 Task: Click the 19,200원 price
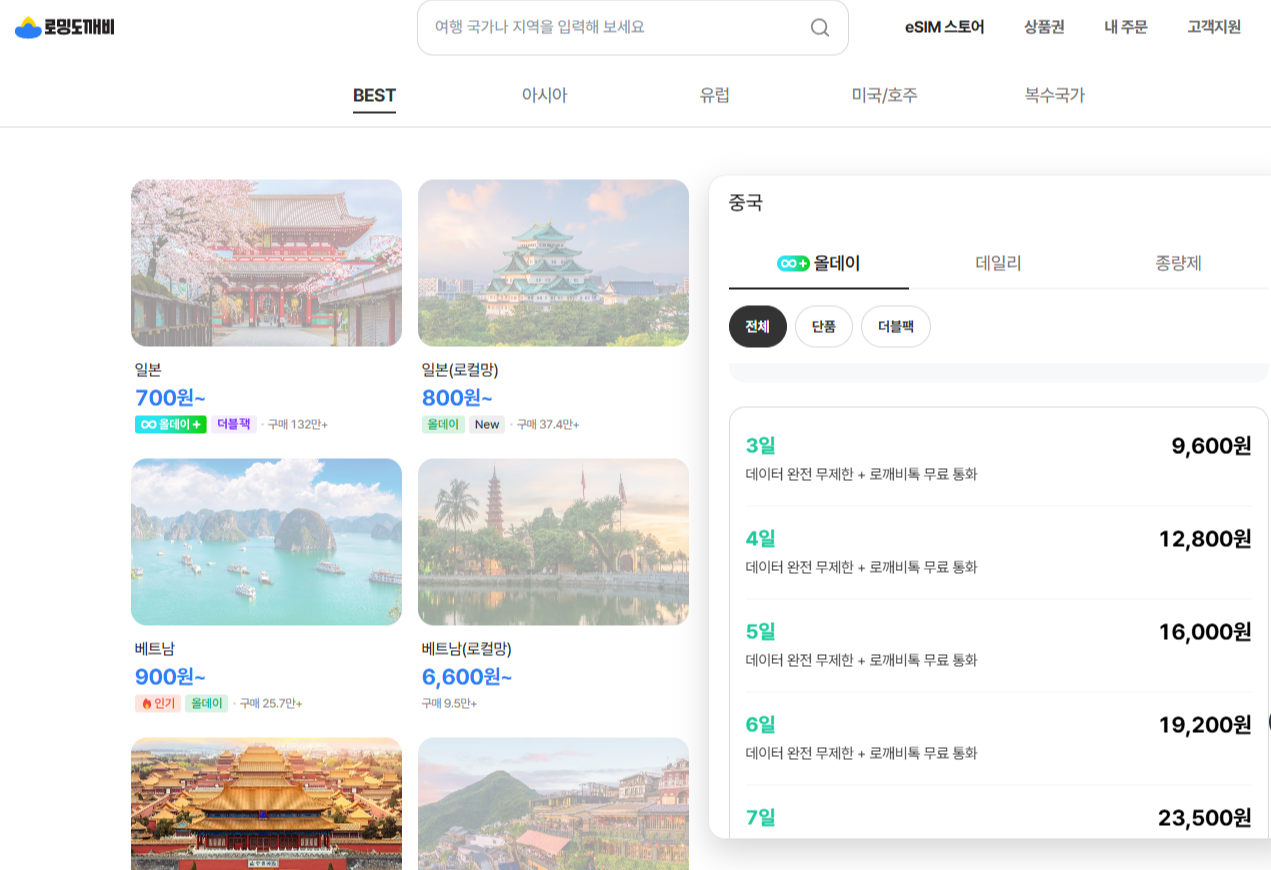(1205, 725)
